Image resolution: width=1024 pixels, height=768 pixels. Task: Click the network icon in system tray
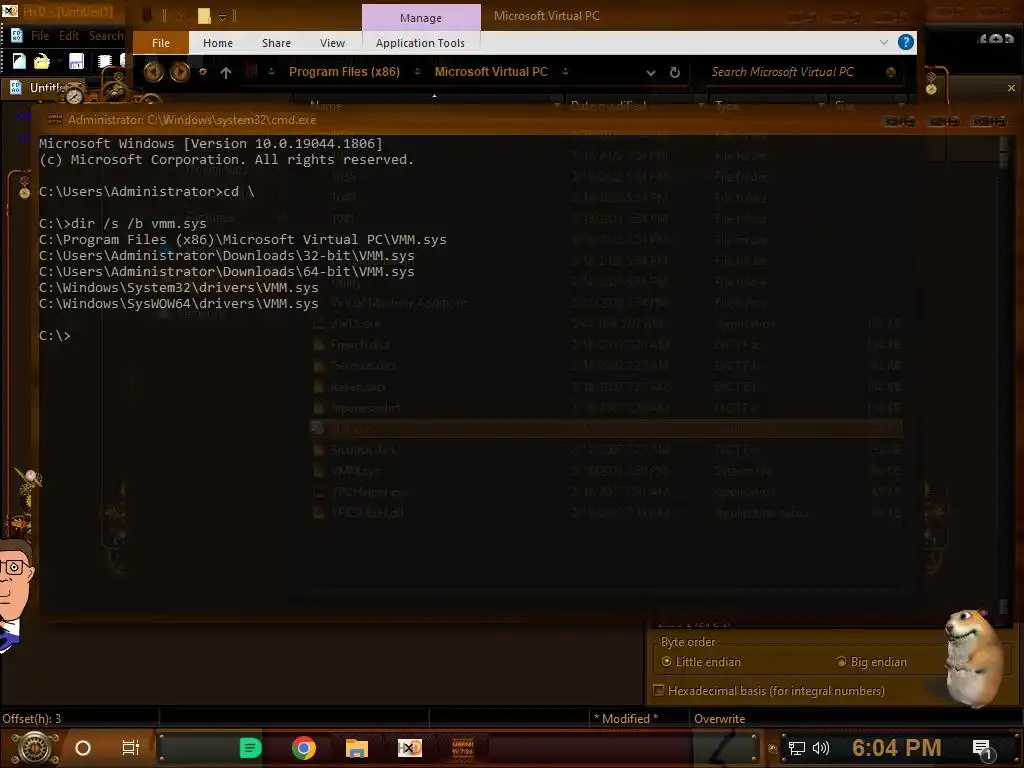(x=796, y=748)
